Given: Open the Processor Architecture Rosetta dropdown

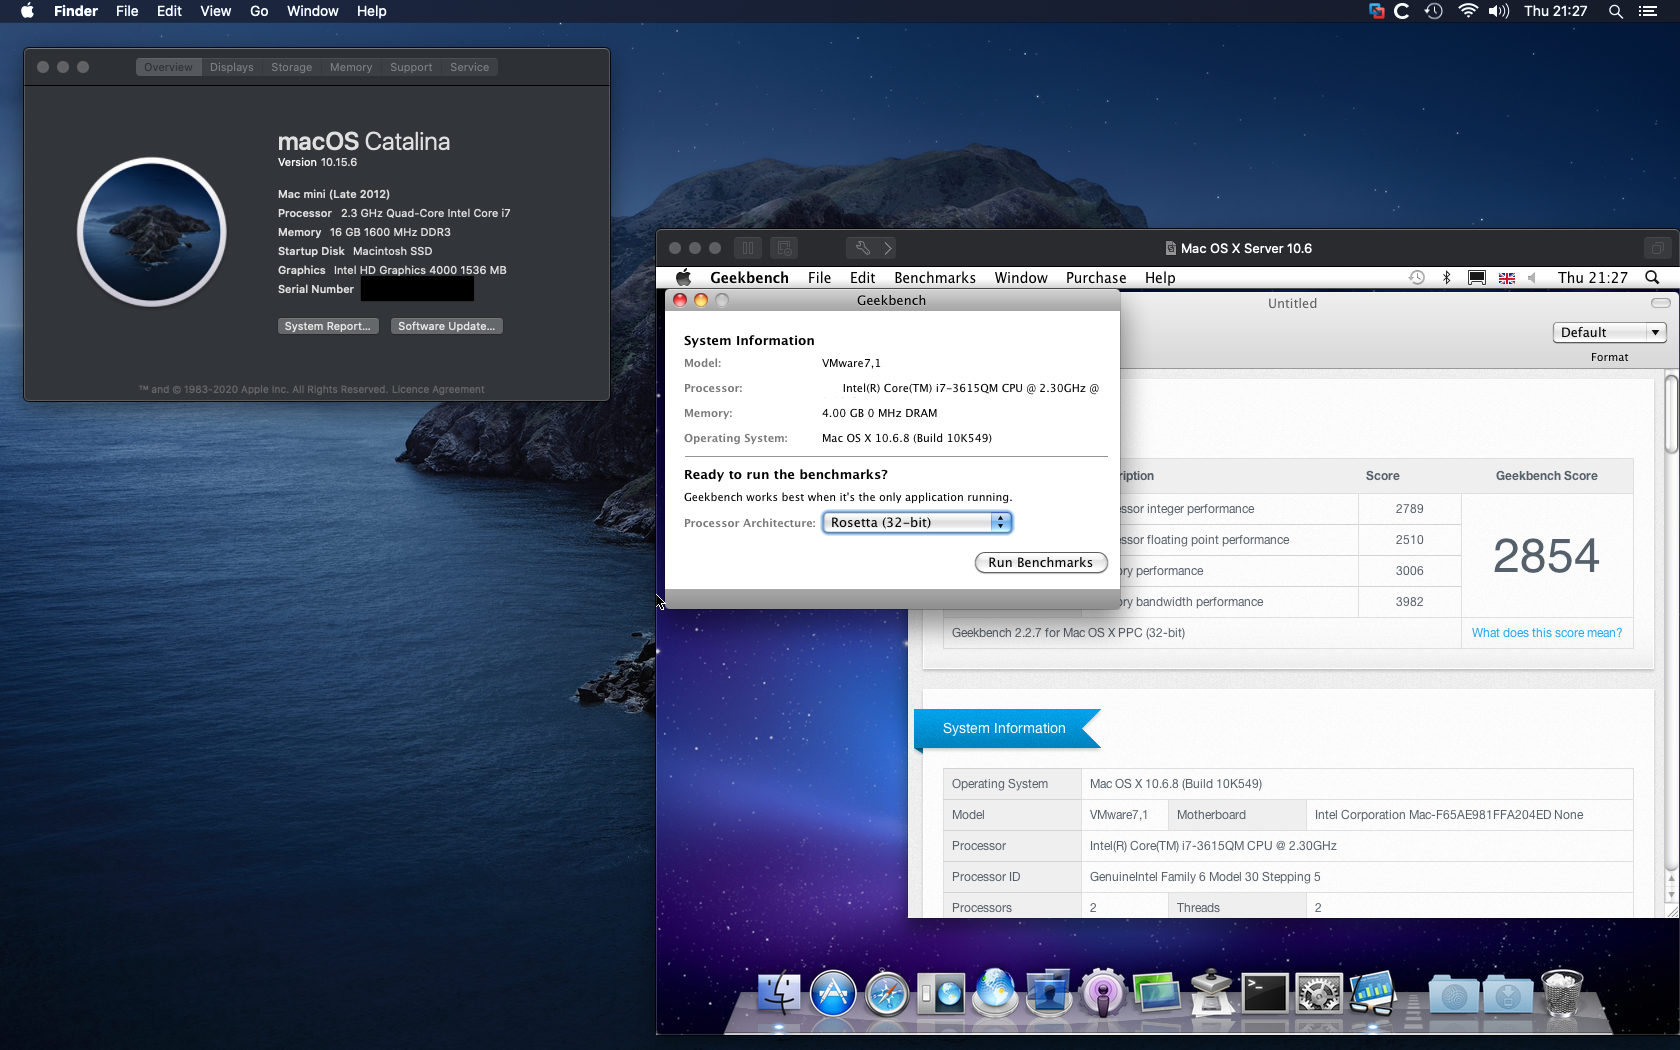Looking at the screenshot, I should [x=917, y=523].
